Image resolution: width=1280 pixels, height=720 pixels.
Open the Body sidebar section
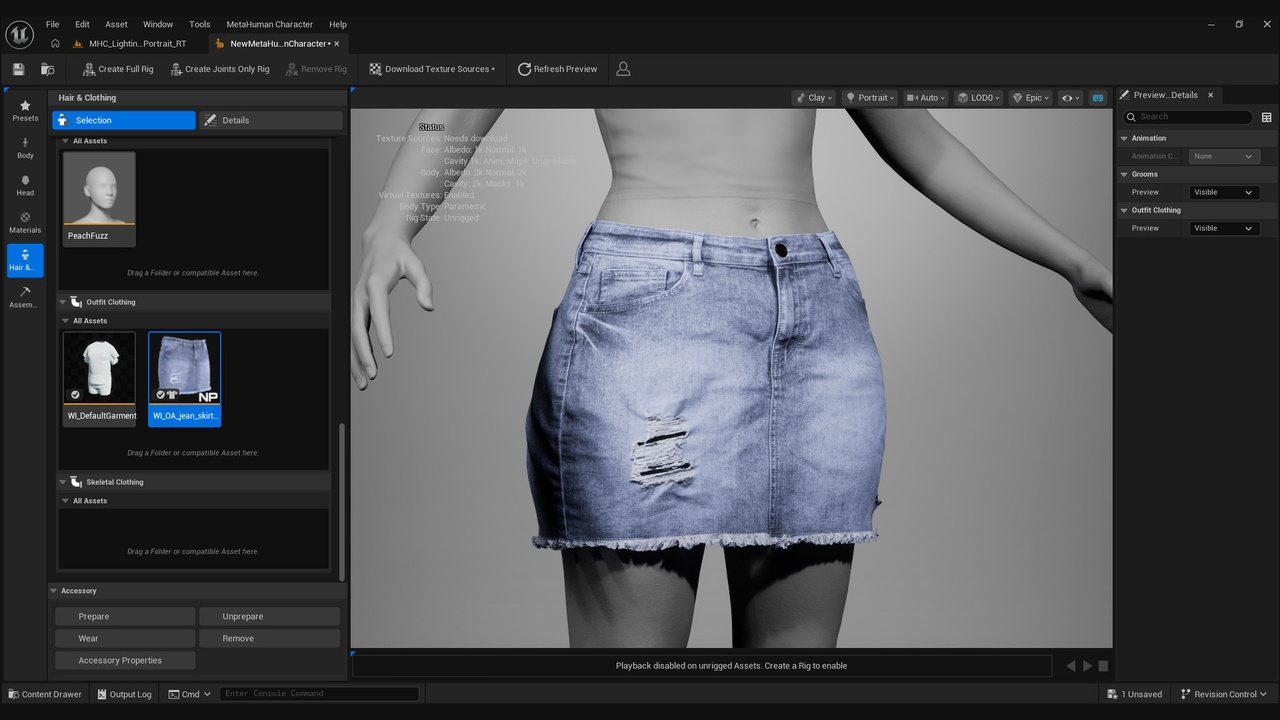pyautogui.click(x=25, y=148)
